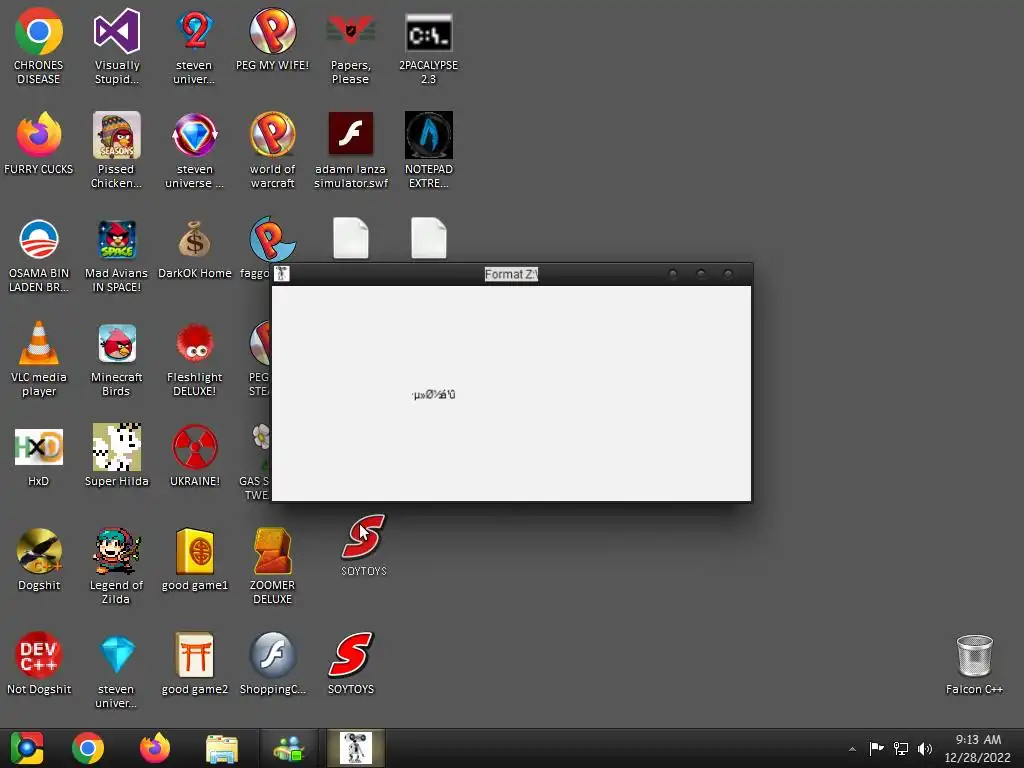
Task: Open Firefox from the taskbar
Action: click(x=155, y=748)
